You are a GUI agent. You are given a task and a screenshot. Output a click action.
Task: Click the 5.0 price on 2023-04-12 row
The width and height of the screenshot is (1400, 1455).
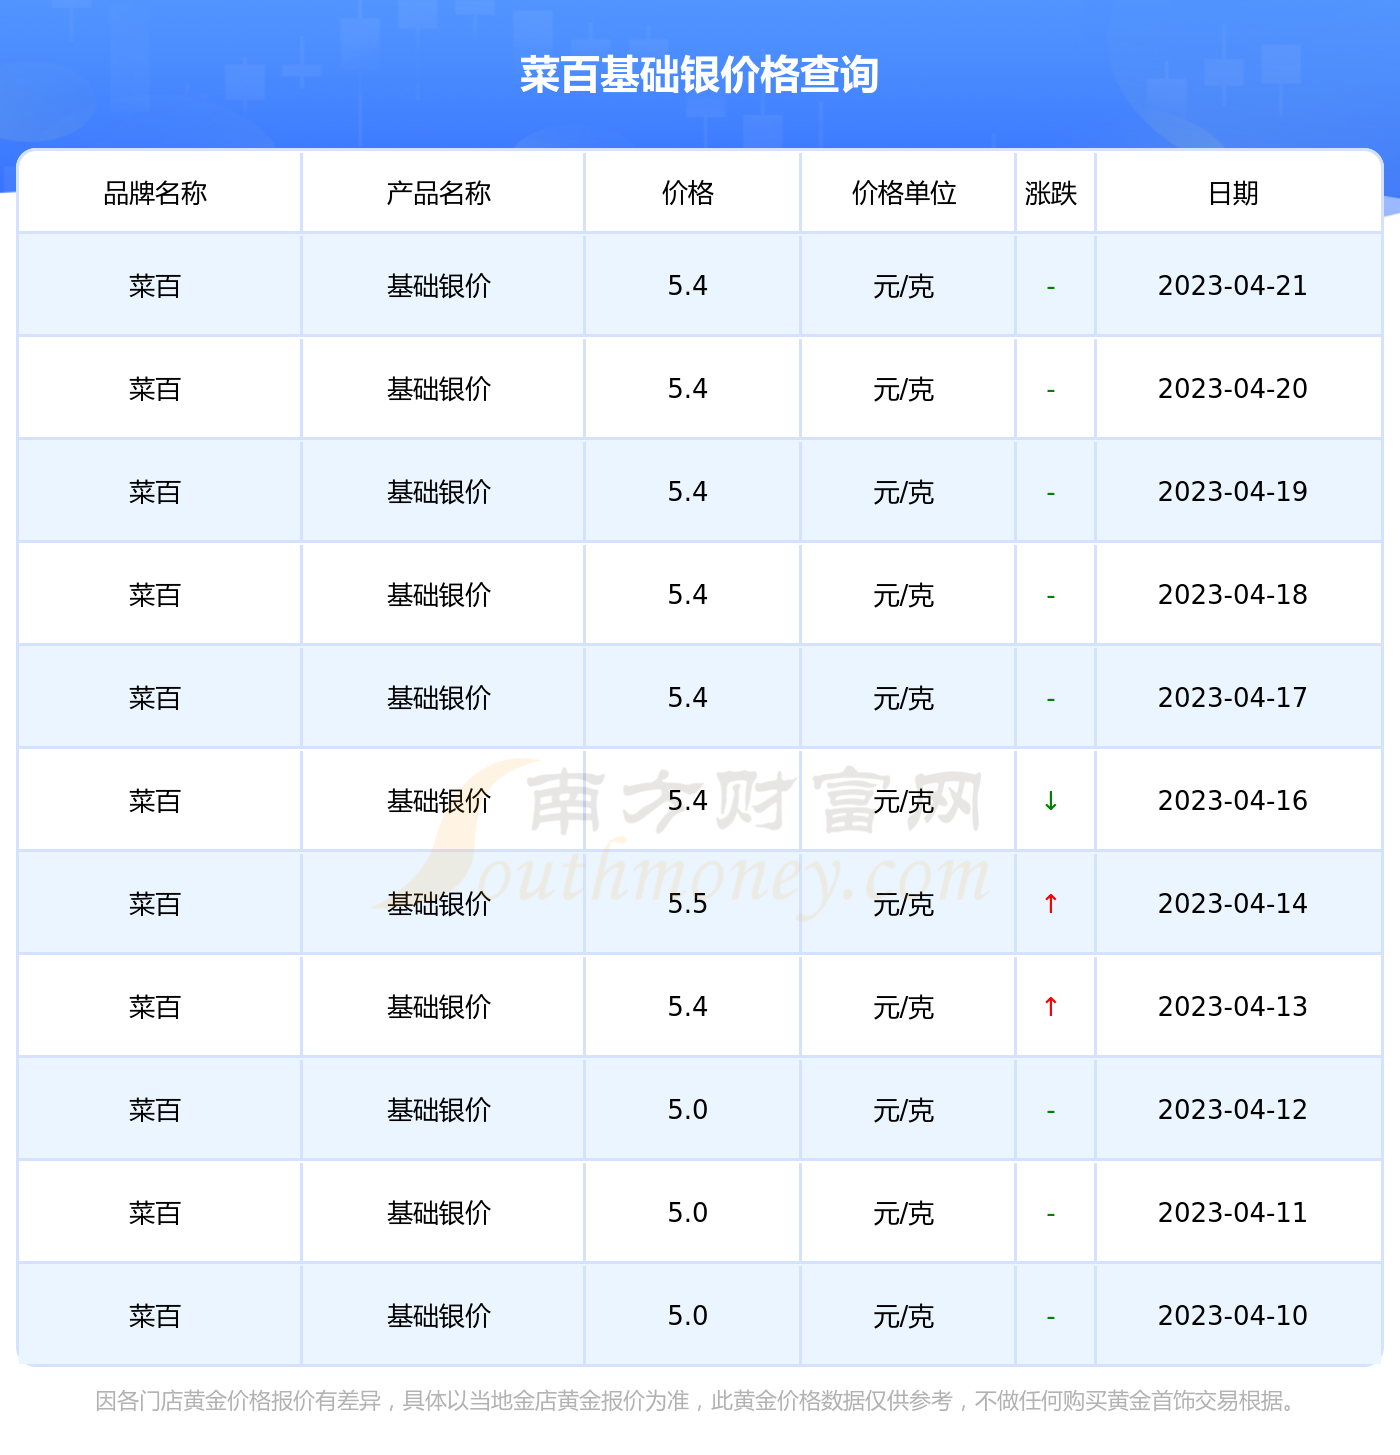coord(688,1110)
